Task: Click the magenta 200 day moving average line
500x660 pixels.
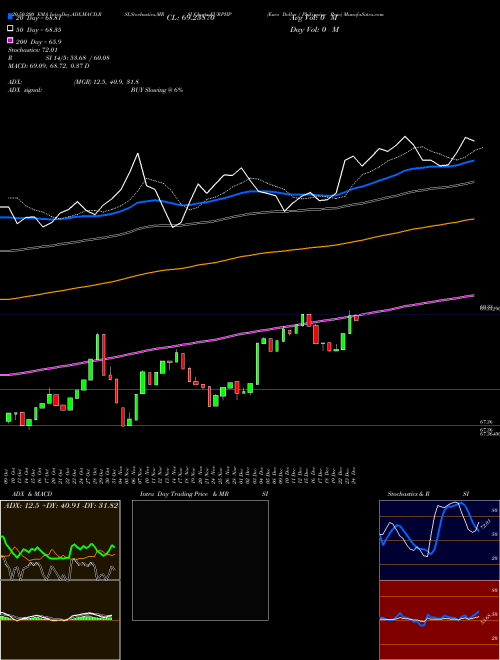Action: tap(236, 334)
